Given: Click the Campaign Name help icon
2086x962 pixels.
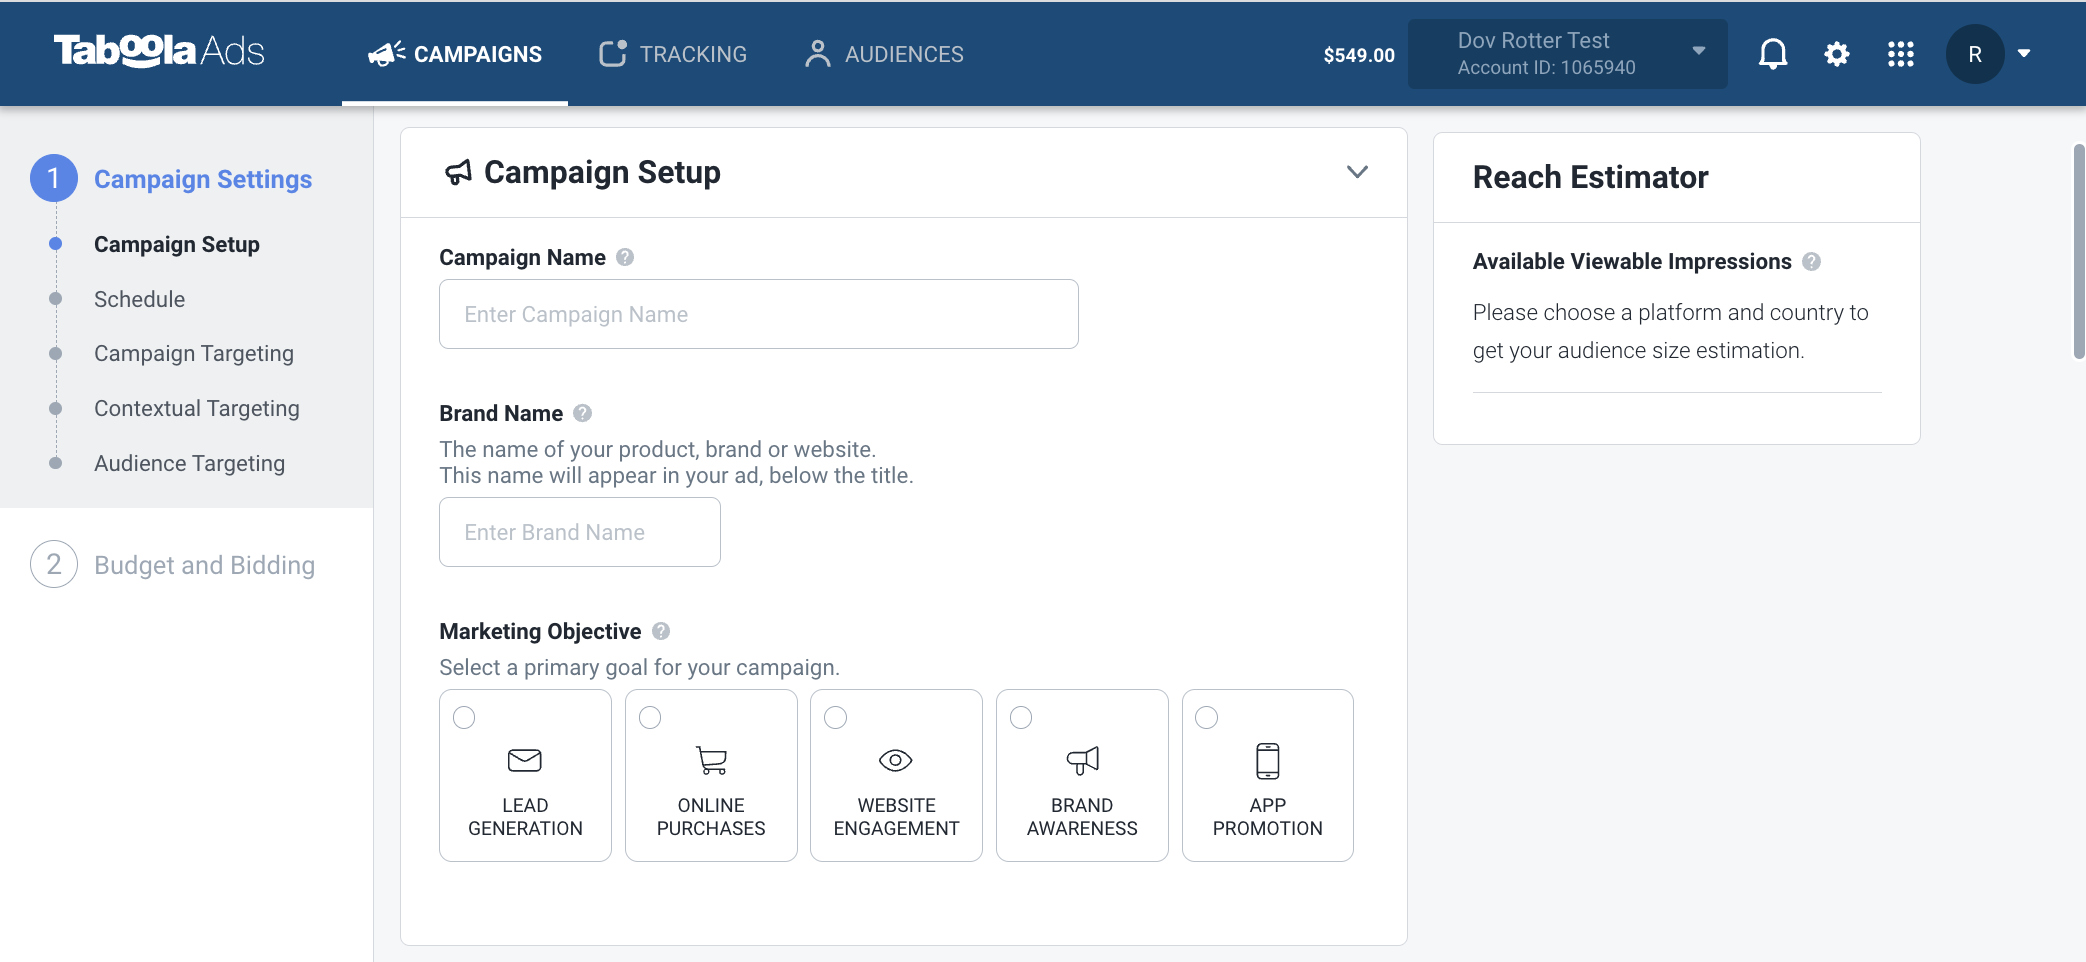Looking at the screenshot, I should coord(625,257).
